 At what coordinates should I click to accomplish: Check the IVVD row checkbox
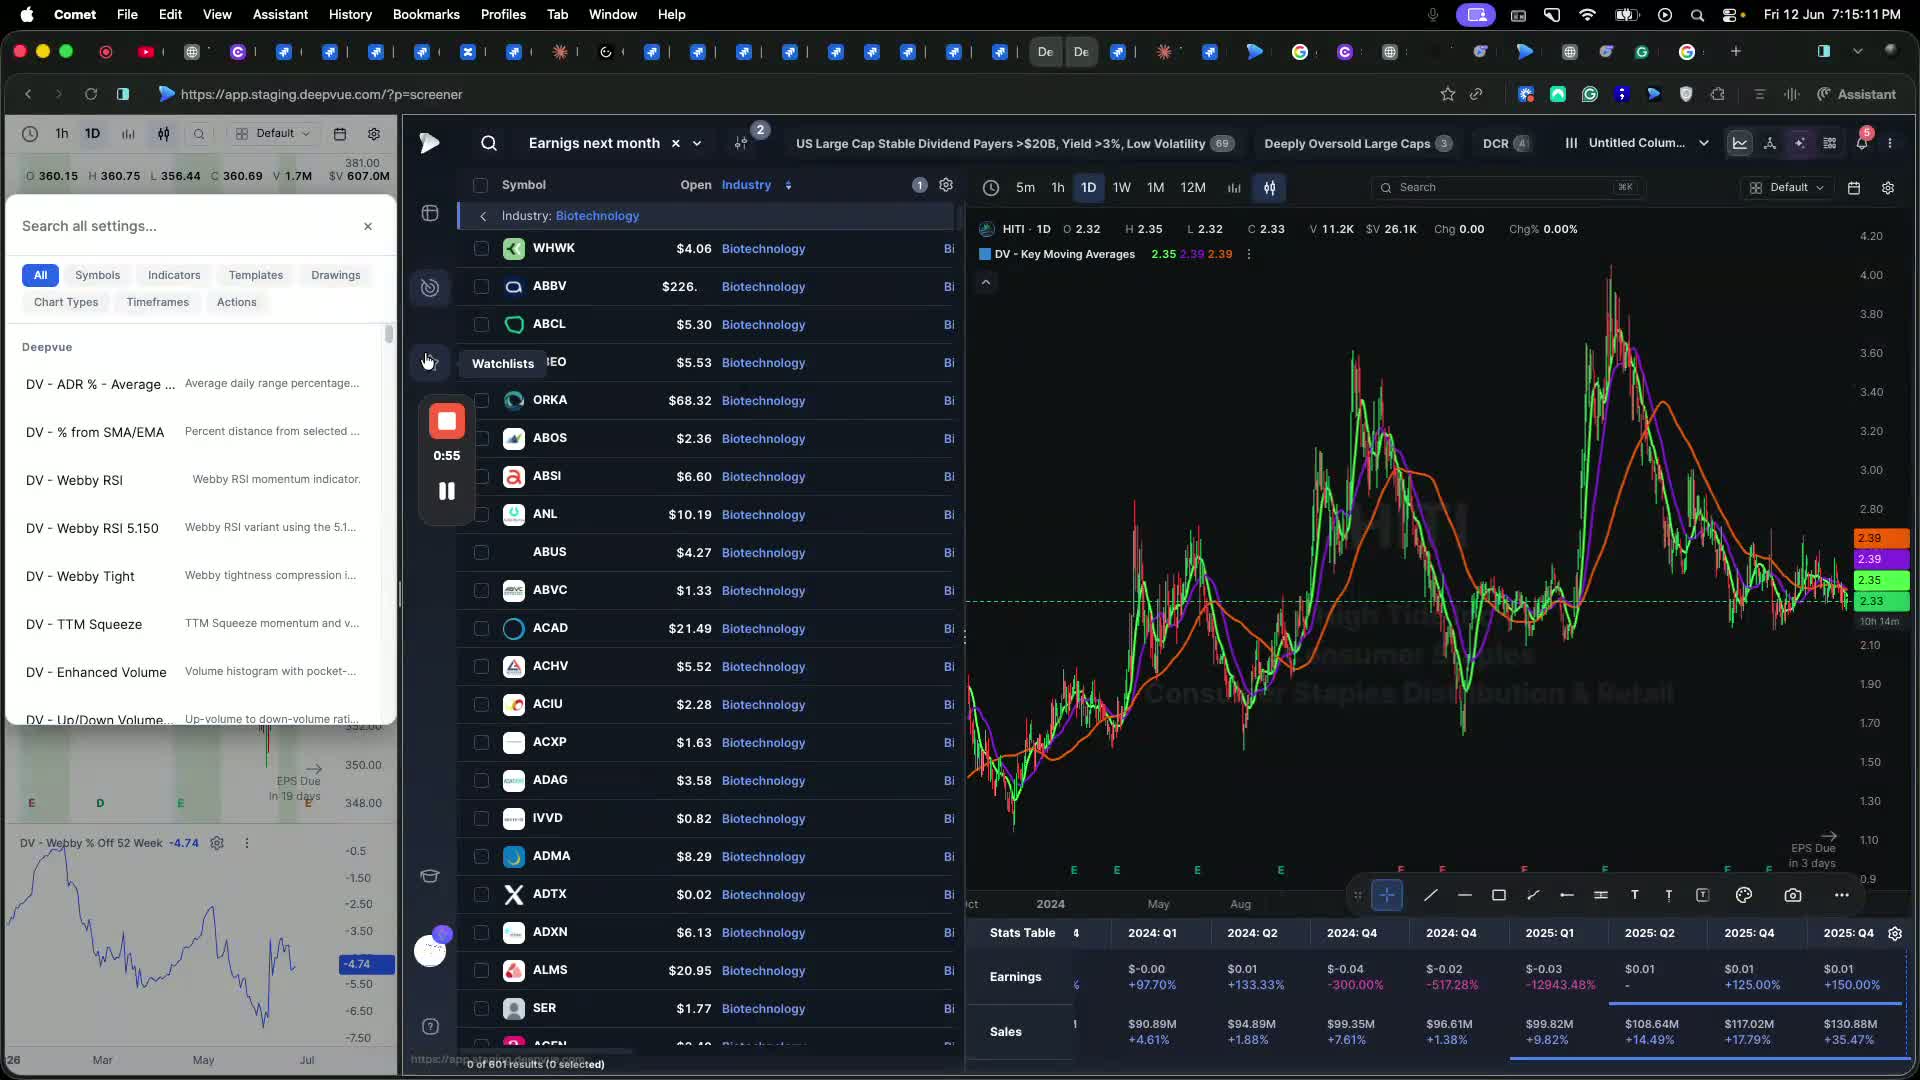[x=481, y=819]
